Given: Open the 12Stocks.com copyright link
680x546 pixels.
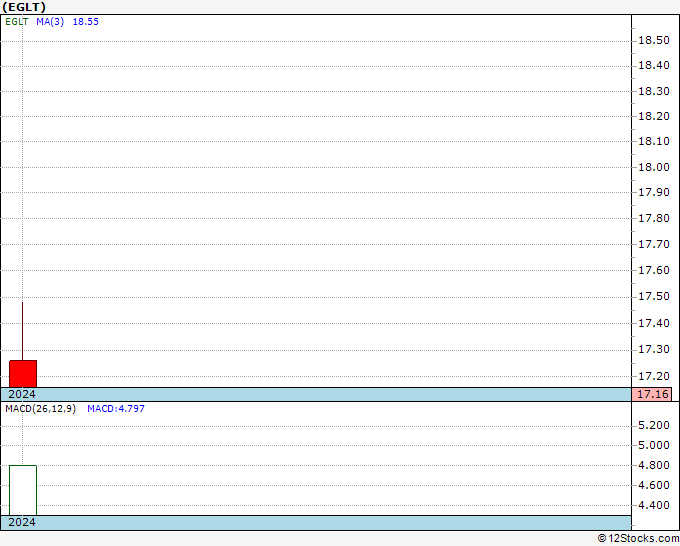Looking at the screenshot, I should [x=638, y=539].
